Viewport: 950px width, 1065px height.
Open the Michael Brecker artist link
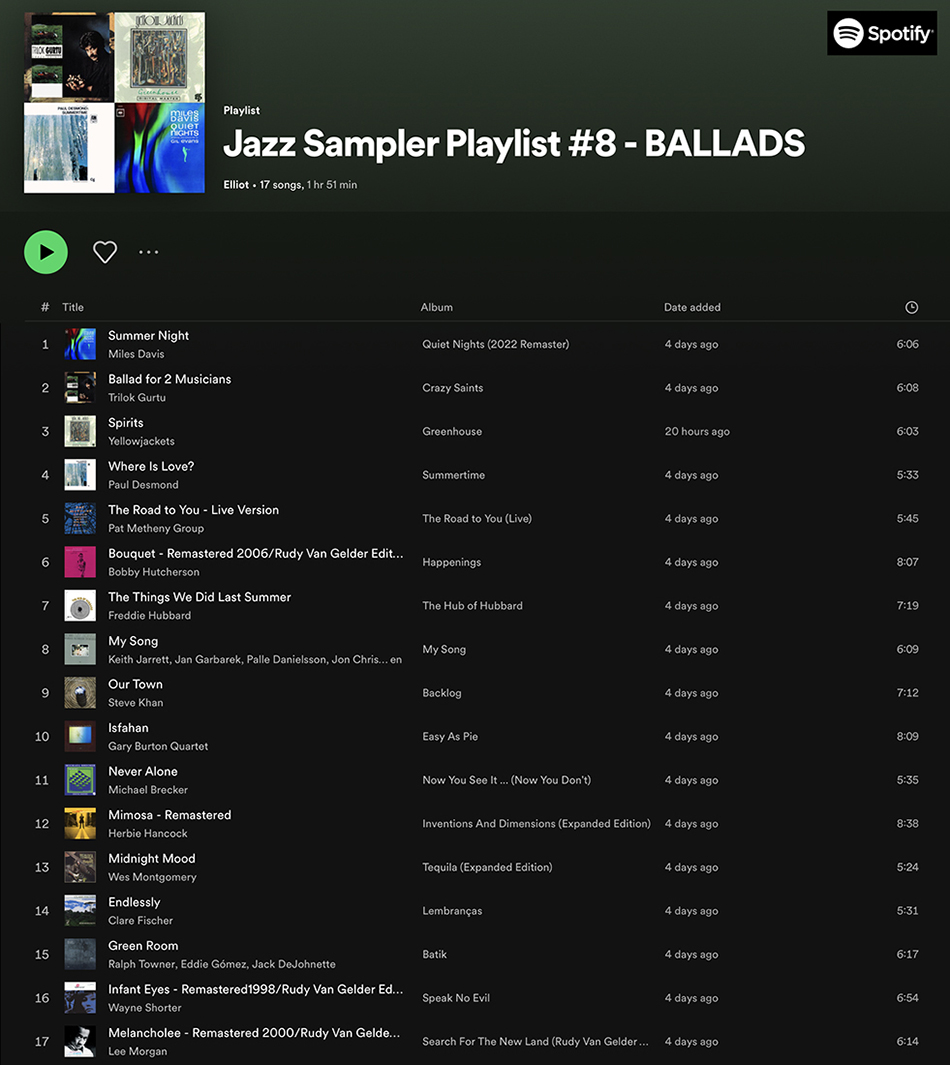(x=147, y=789)
